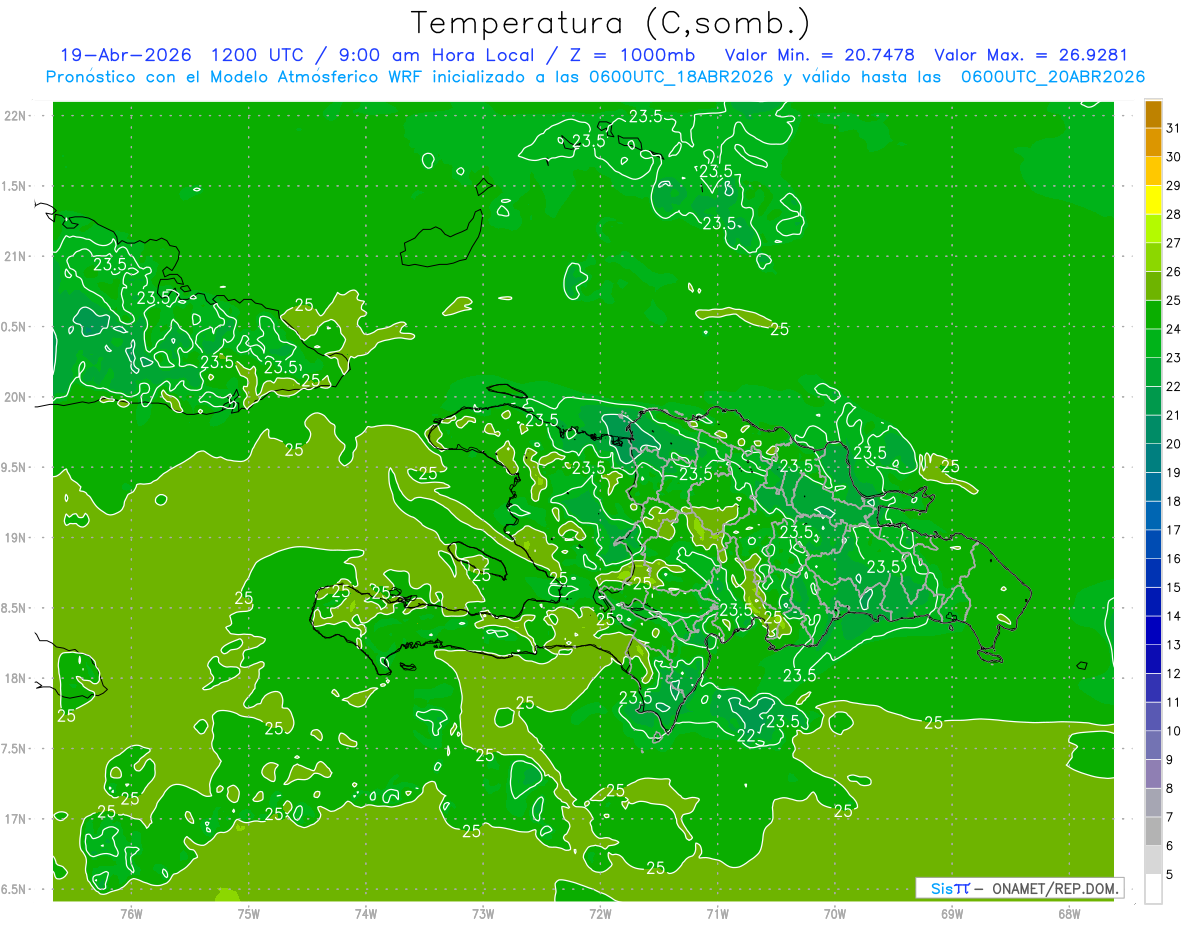
Task: Select the "Valor Max. = 26.9281" text
Action: click(1030, 56)
